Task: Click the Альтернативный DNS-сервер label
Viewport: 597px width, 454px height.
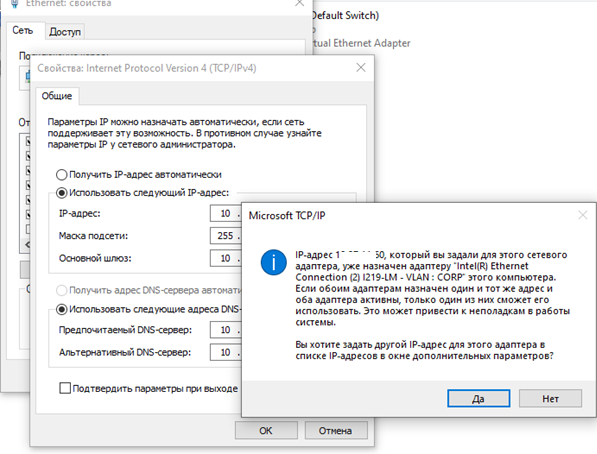Action: point(125,352)
